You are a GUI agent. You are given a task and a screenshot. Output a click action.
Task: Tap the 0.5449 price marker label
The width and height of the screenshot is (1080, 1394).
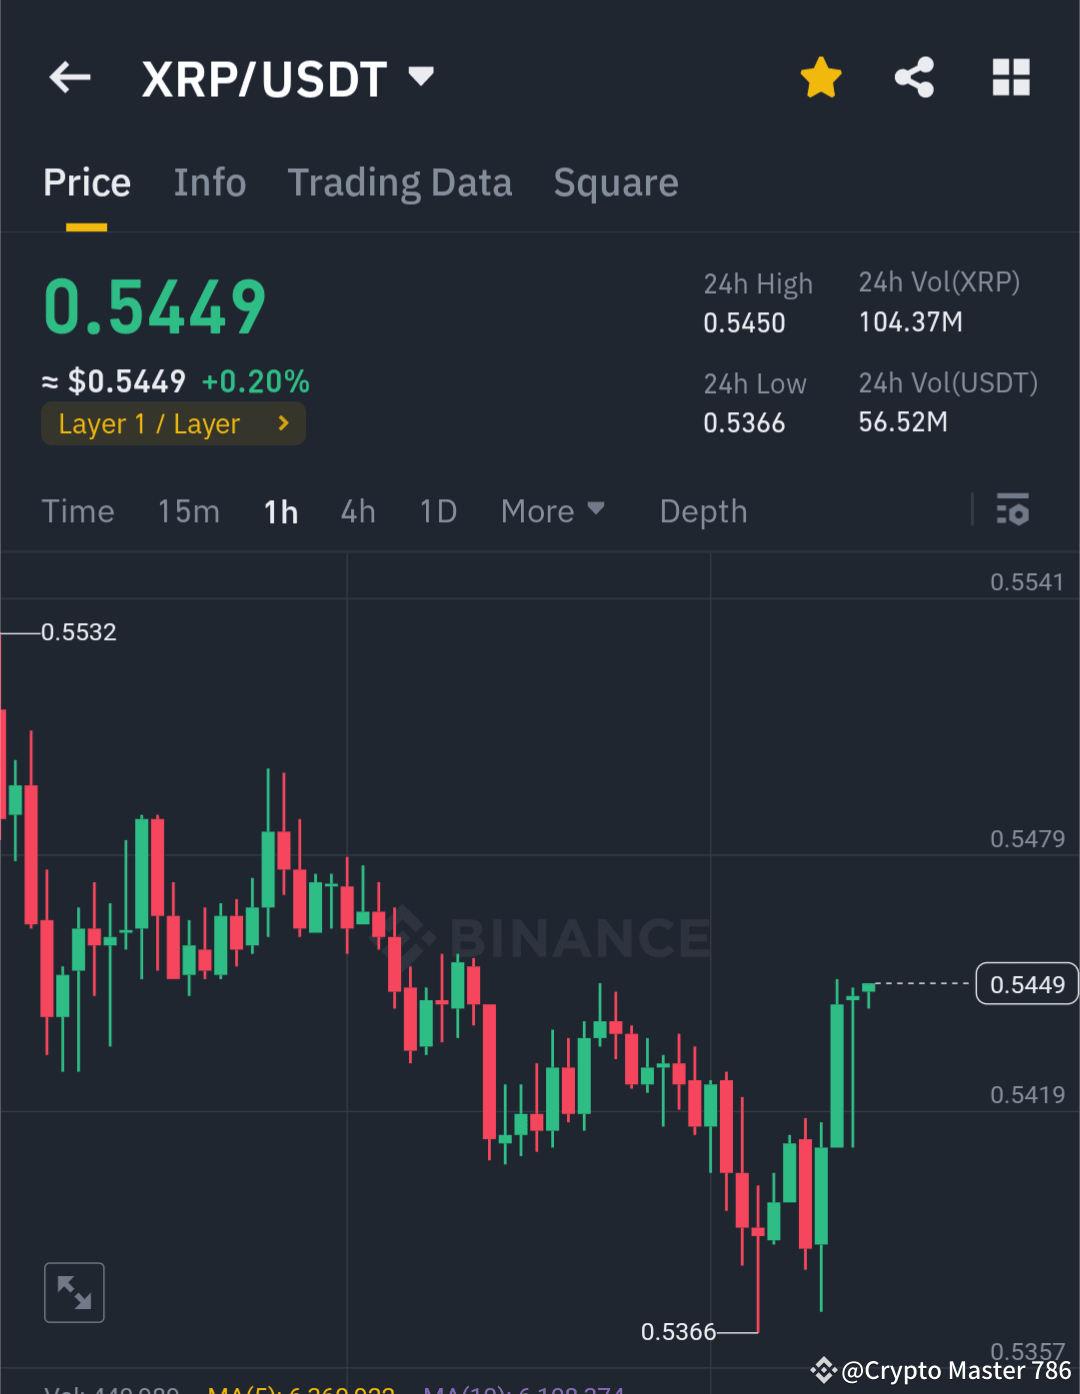[1026, 983]
